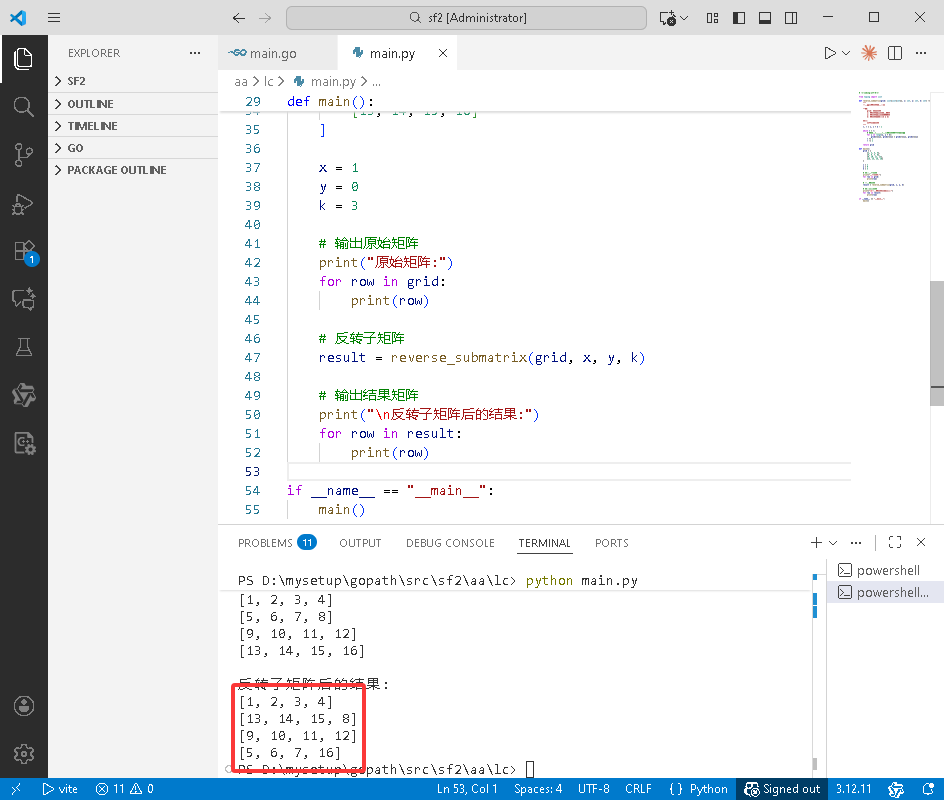Open the DEBUG CONSOLE tab
This screenshot has height=800, width=944.
tap(450, 543)
